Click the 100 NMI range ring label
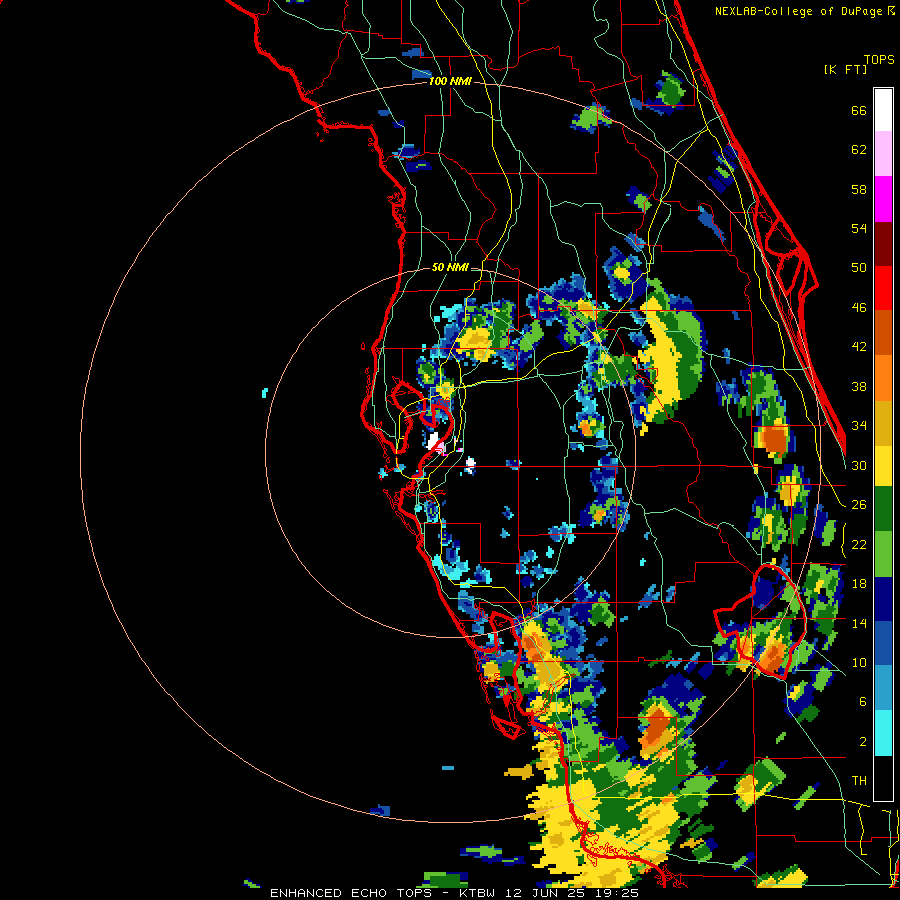Viewport: 900px width, 900px height. [450, 82]
